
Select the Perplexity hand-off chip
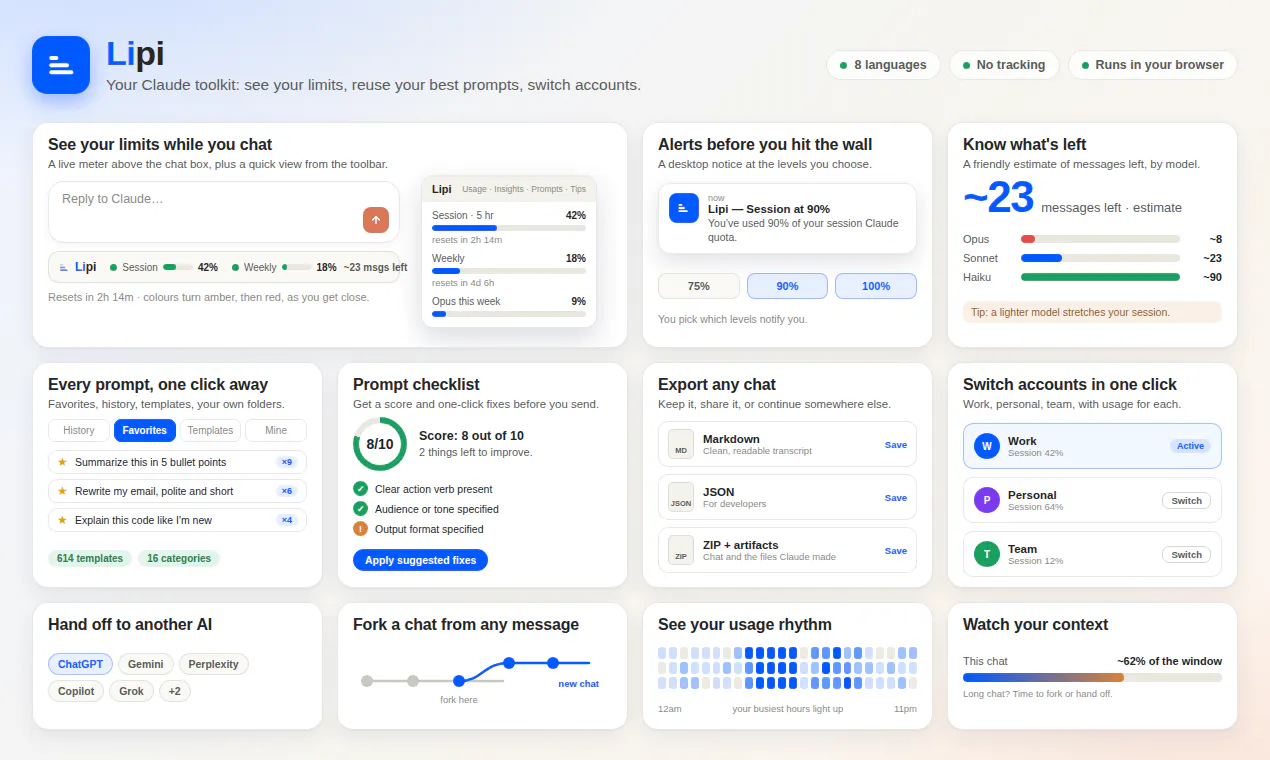click(214, 664)
